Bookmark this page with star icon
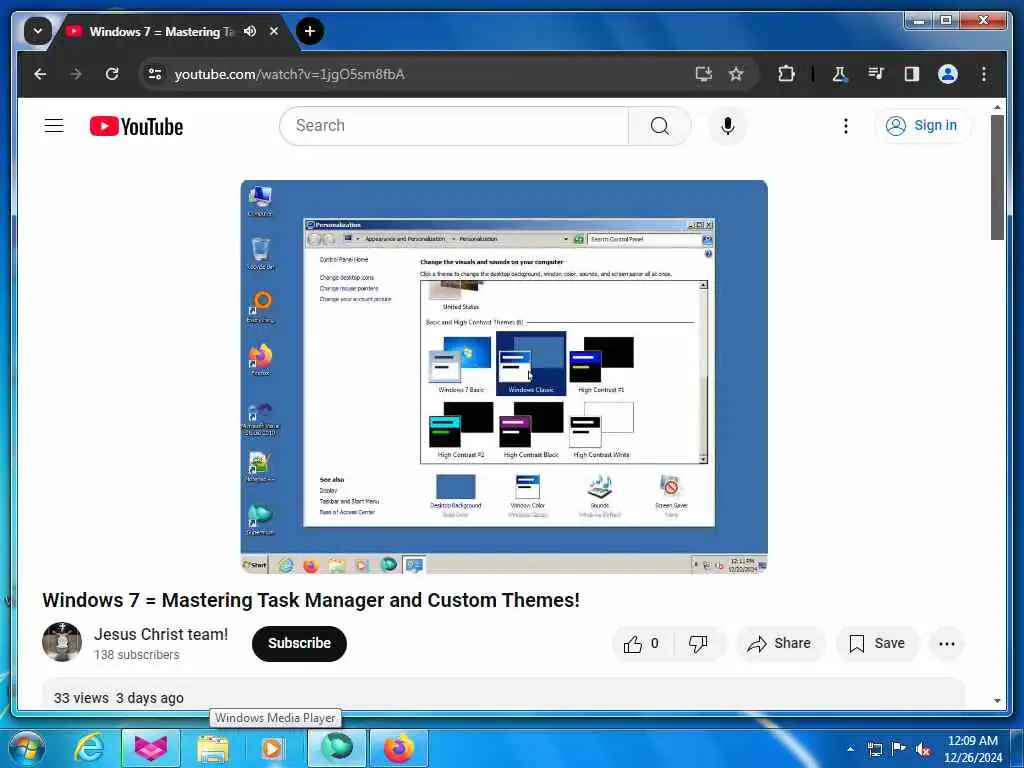1024x768 pixels. click(x=736, y=74)
